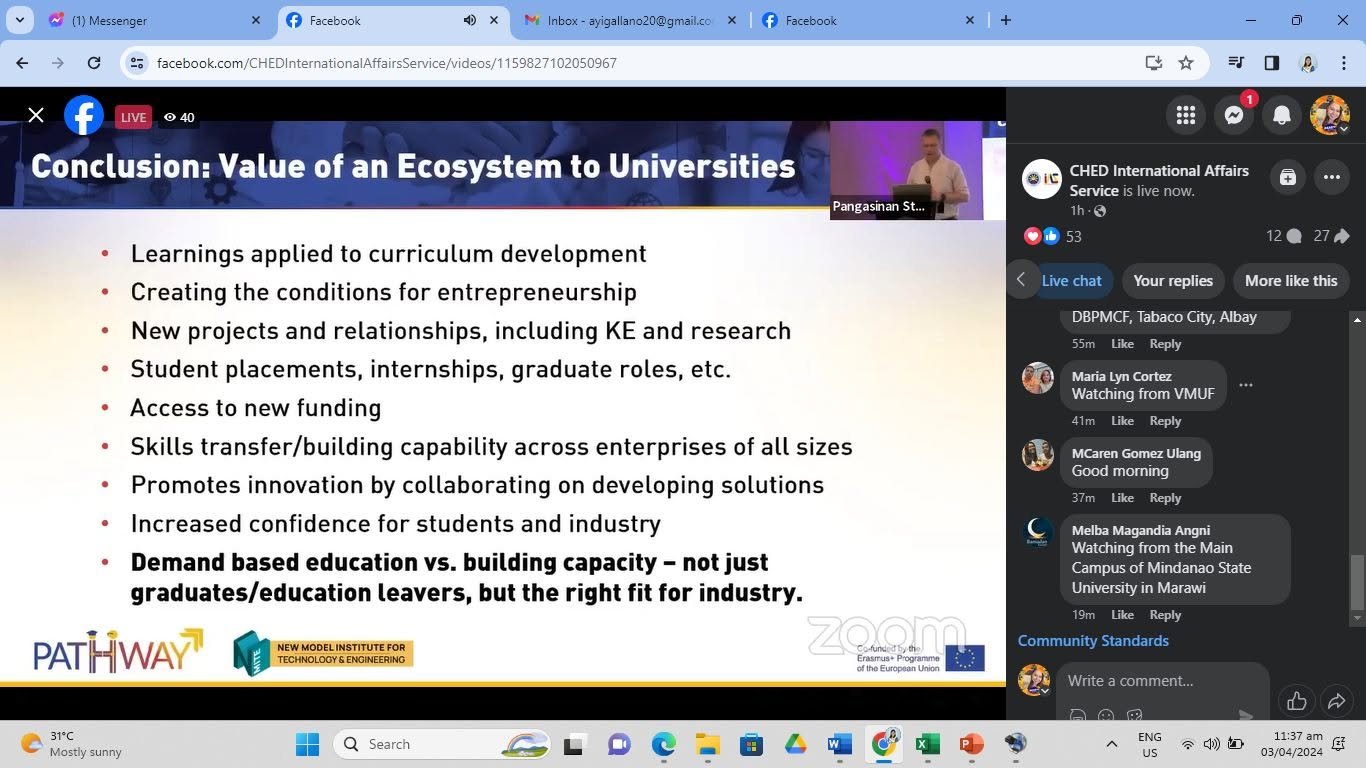Show hidden system tray icons
The image size is (1366, 768).
1111,744
